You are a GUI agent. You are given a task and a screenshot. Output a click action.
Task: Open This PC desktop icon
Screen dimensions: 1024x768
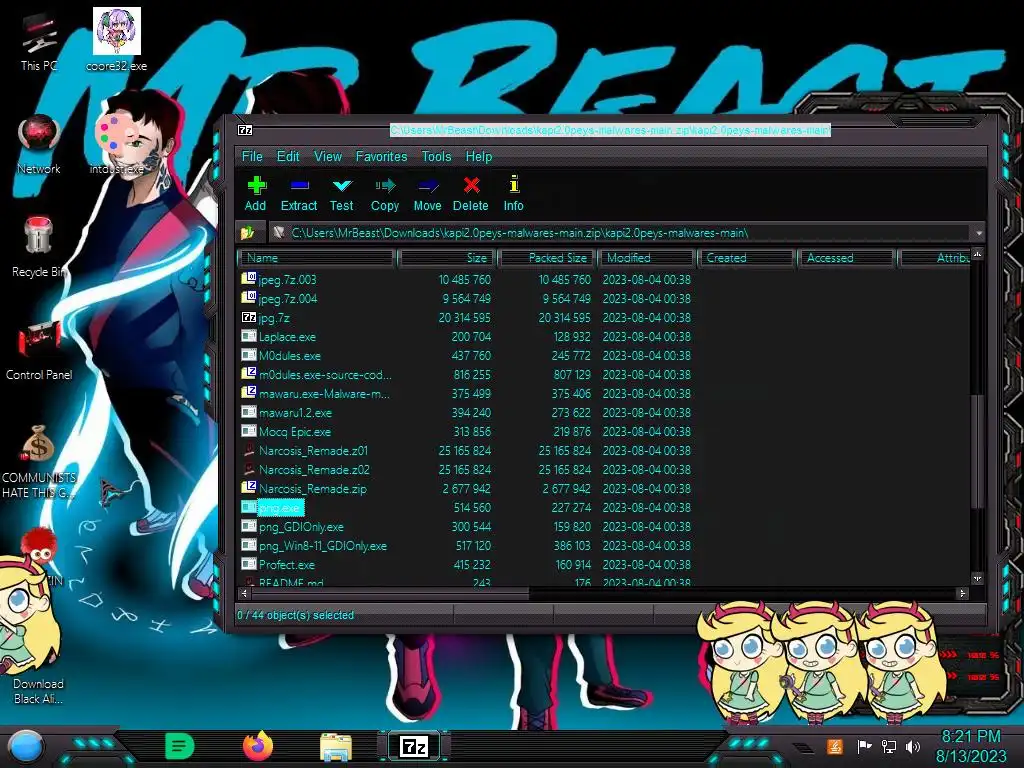tap(39, 42)
